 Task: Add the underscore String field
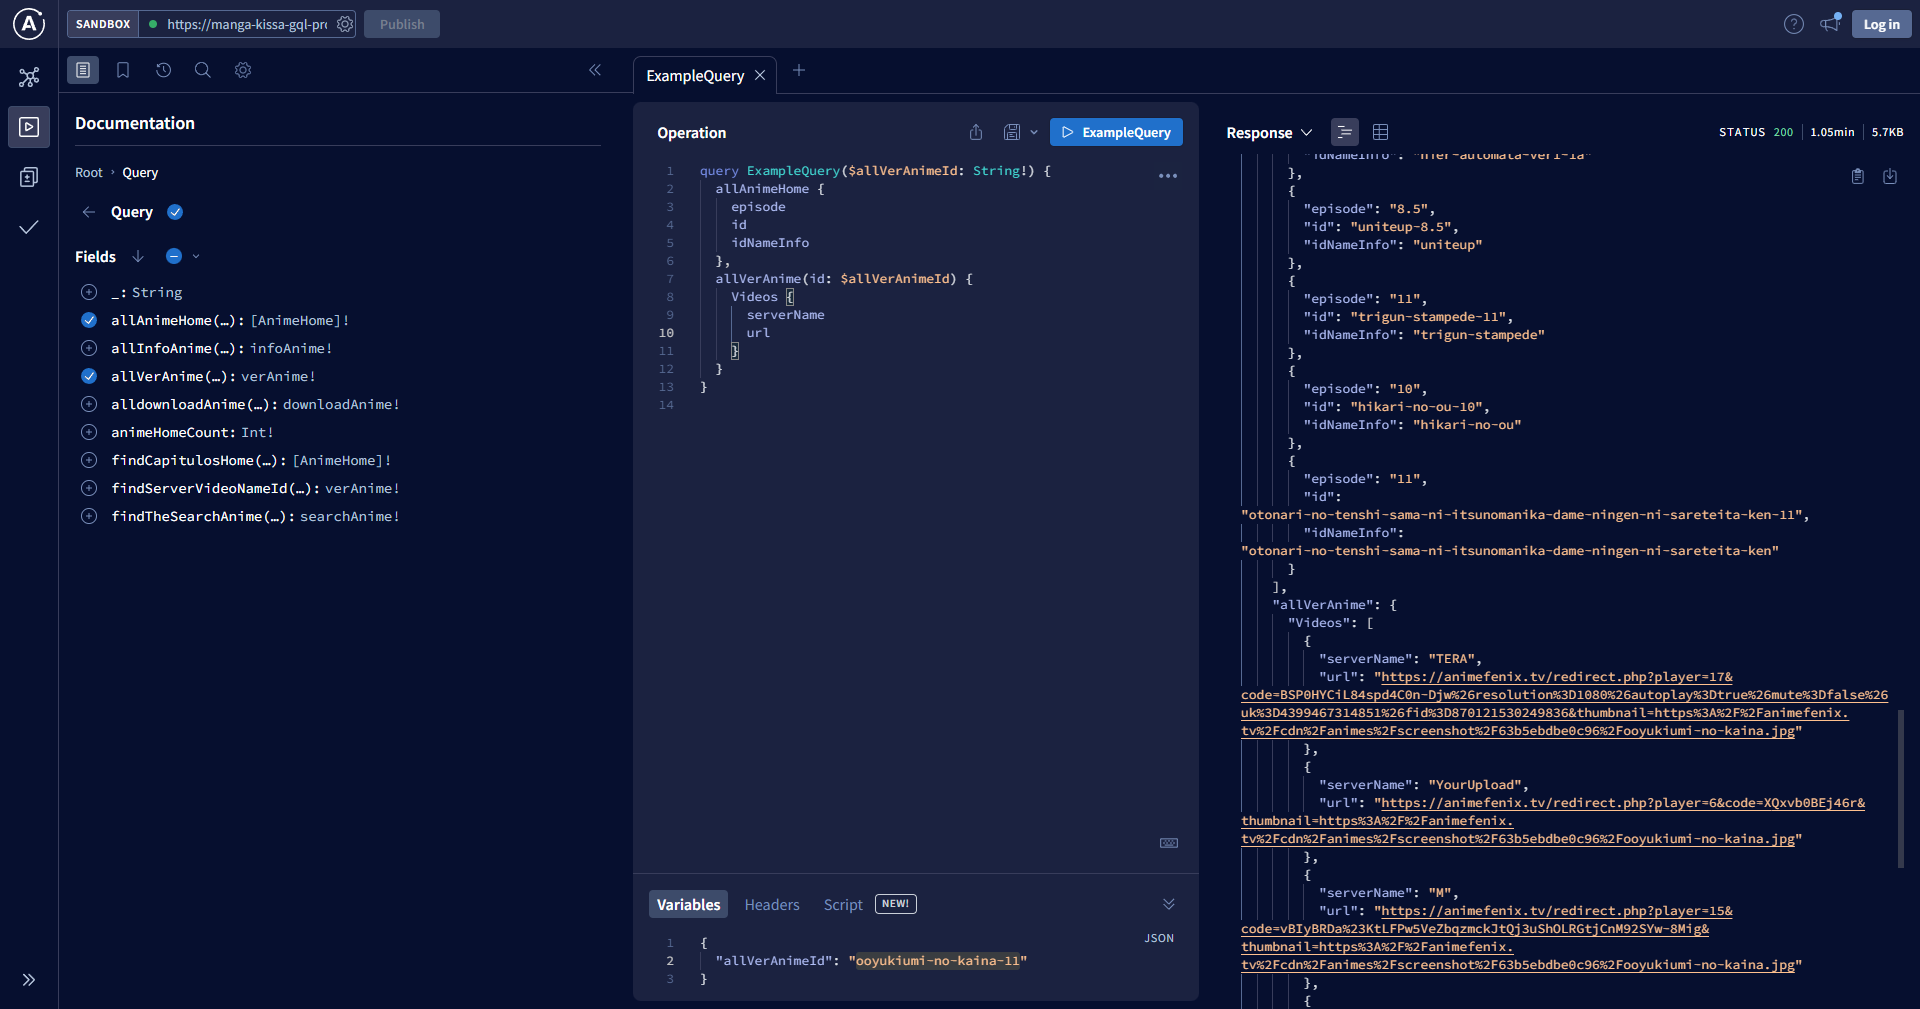[89, 292]
